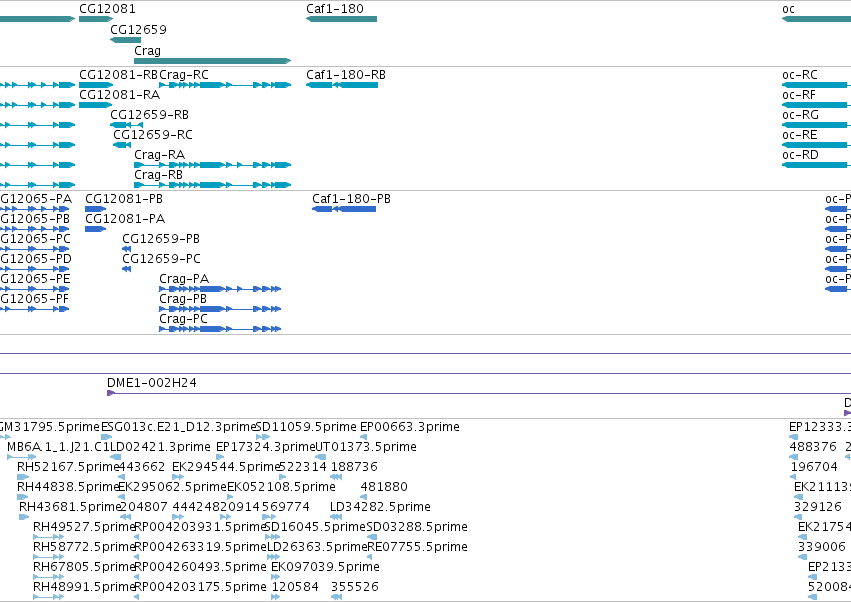Select EST ESG013c.E21_D12.3prime
The height and width of the screenshot is (602, 851).
(107, 437)
